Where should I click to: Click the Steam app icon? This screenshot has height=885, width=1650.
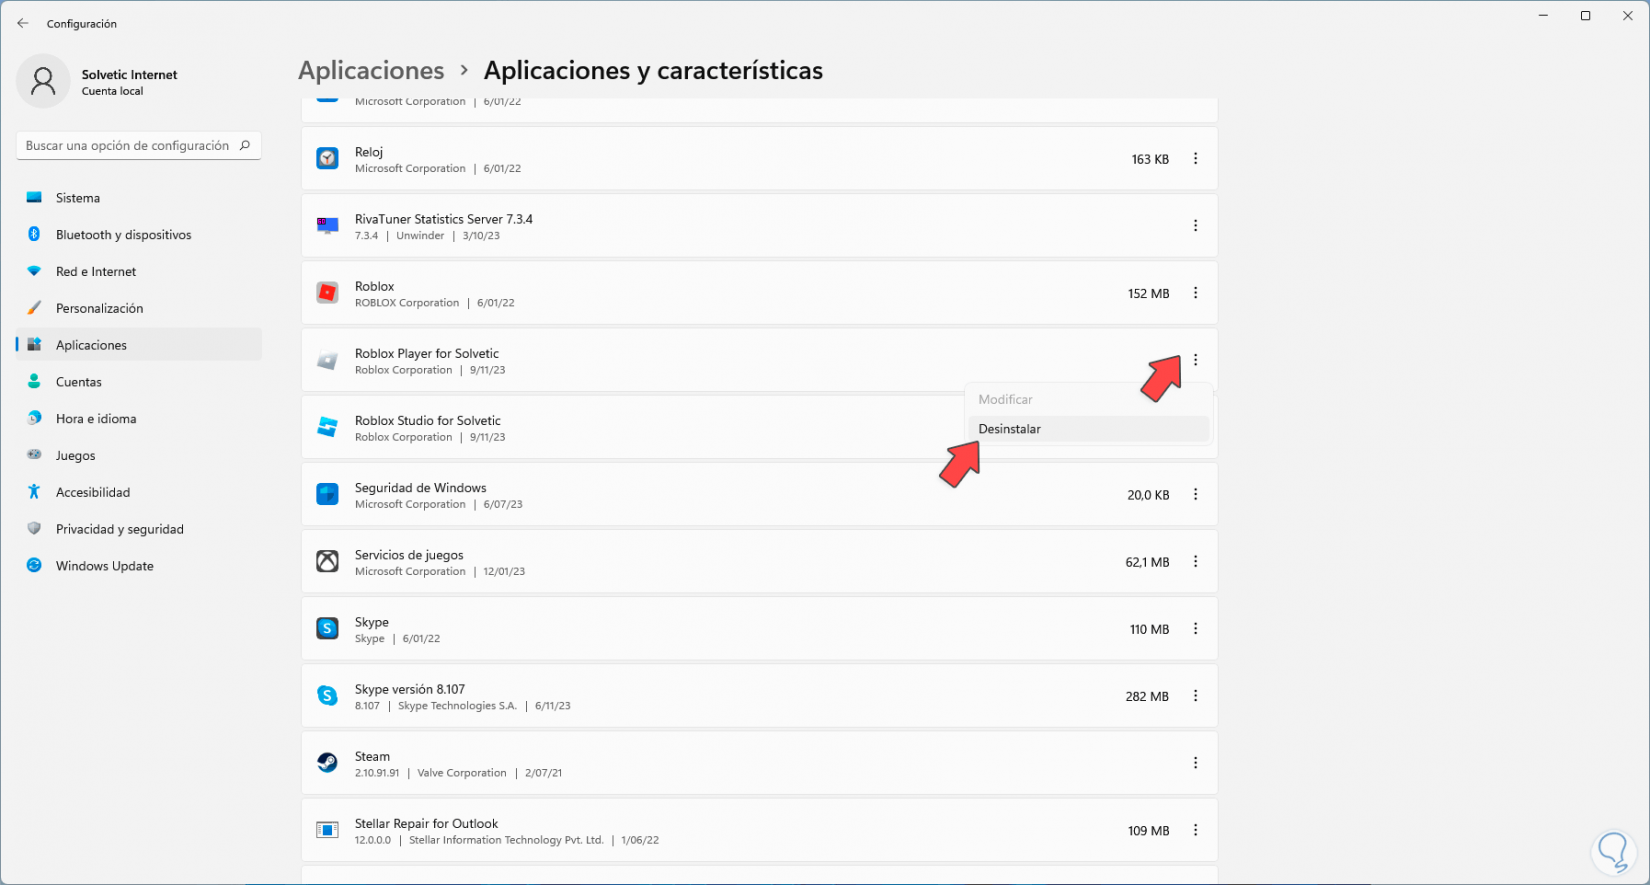coord(327,763)
